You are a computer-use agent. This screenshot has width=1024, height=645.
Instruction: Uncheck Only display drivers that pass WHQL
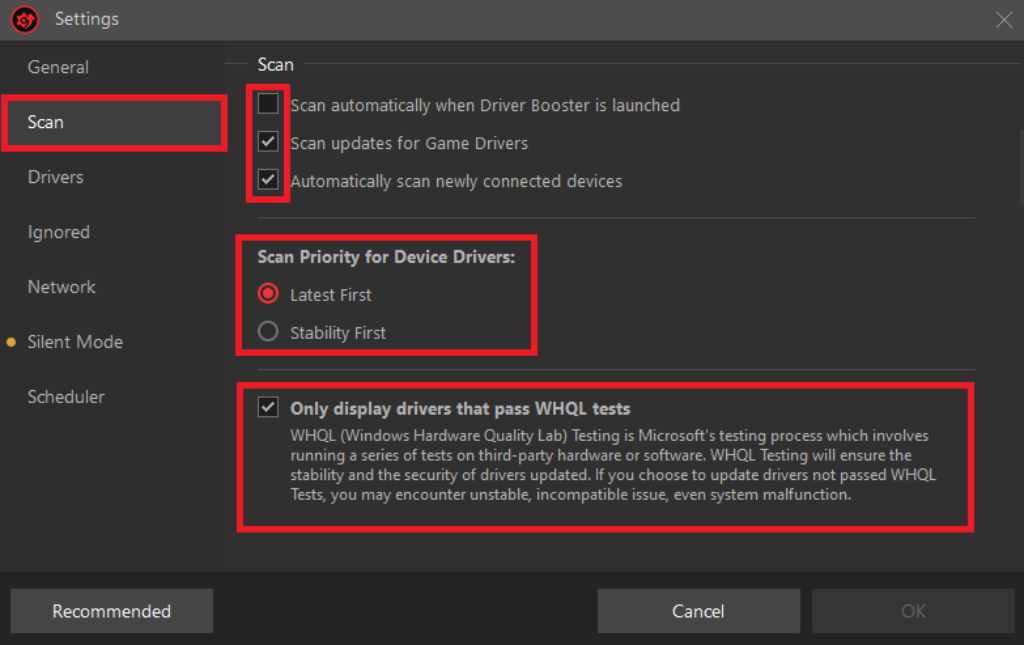pos(268,407)
